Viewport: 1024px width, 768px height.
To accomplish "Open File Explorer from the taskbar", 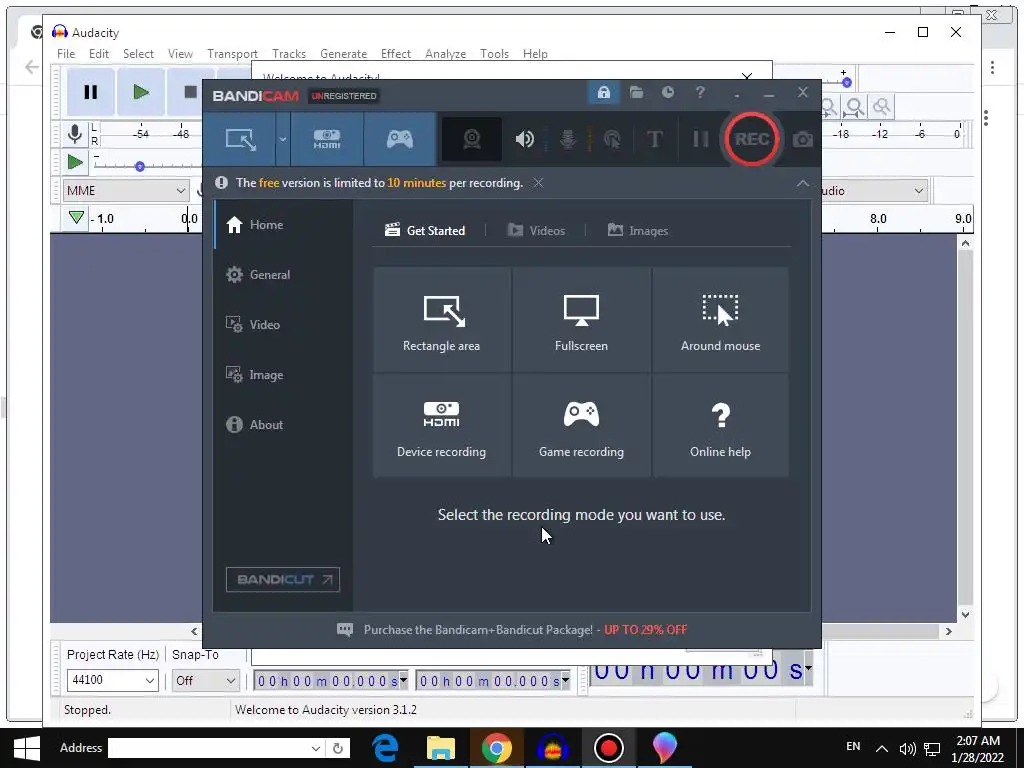I will pos(440,748).
